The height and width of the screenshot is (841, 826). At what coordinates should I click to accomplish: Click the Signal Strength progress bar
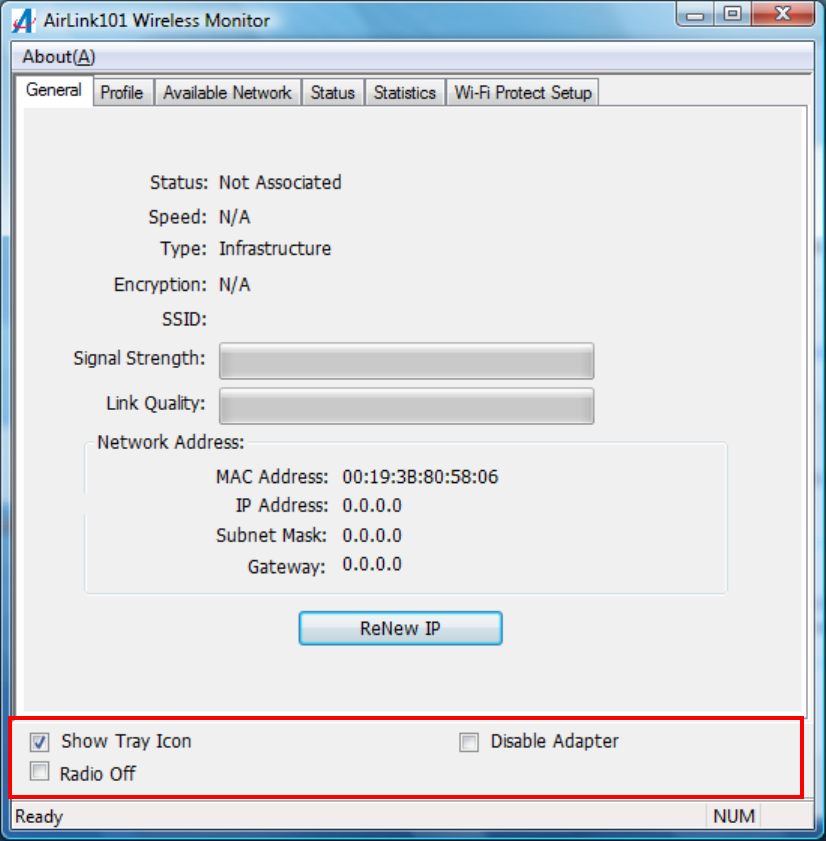point(407,361)
